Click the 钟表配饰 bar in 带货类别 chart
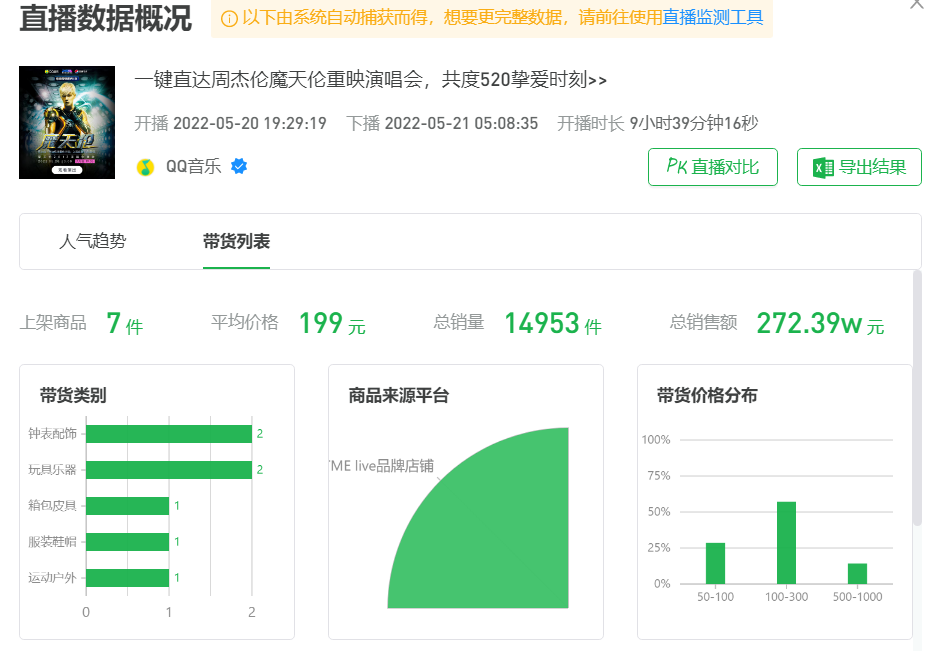This screenshot has width=928, height=651. pyautogui.click(x=169, y=434)
